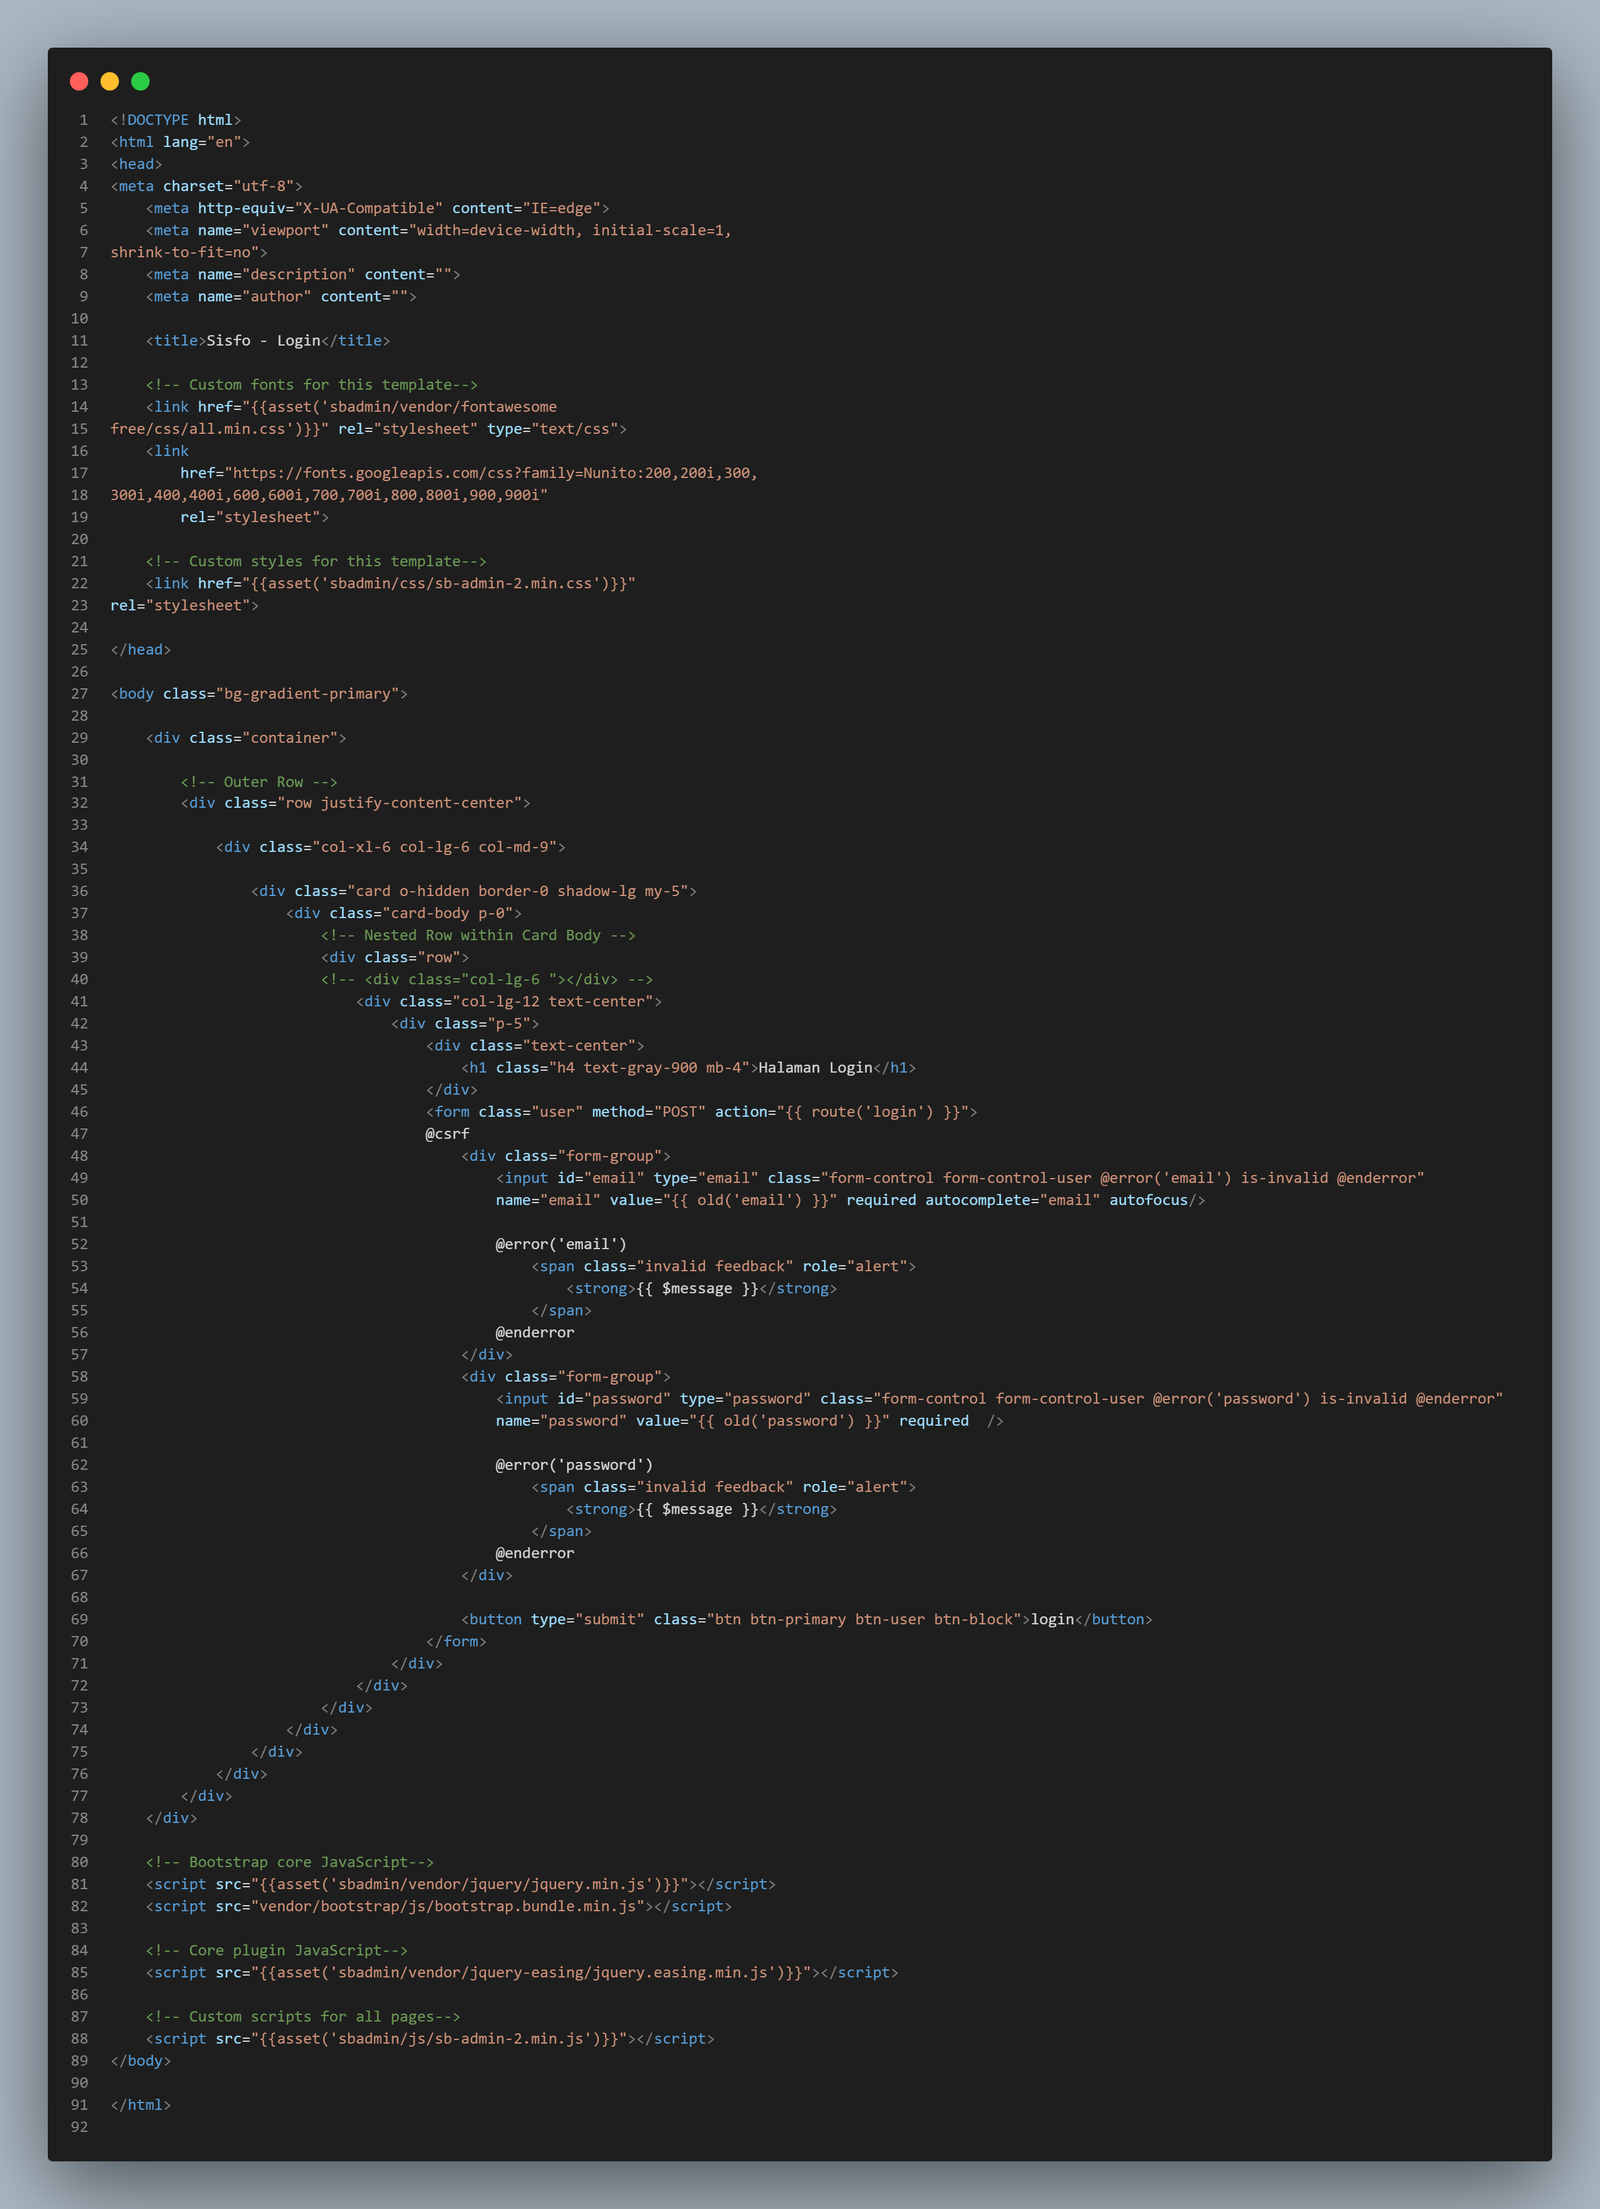Click the html lang="en" tag
The height and width of the screenshot is (2209, 1600).
[x=180, y=142]
